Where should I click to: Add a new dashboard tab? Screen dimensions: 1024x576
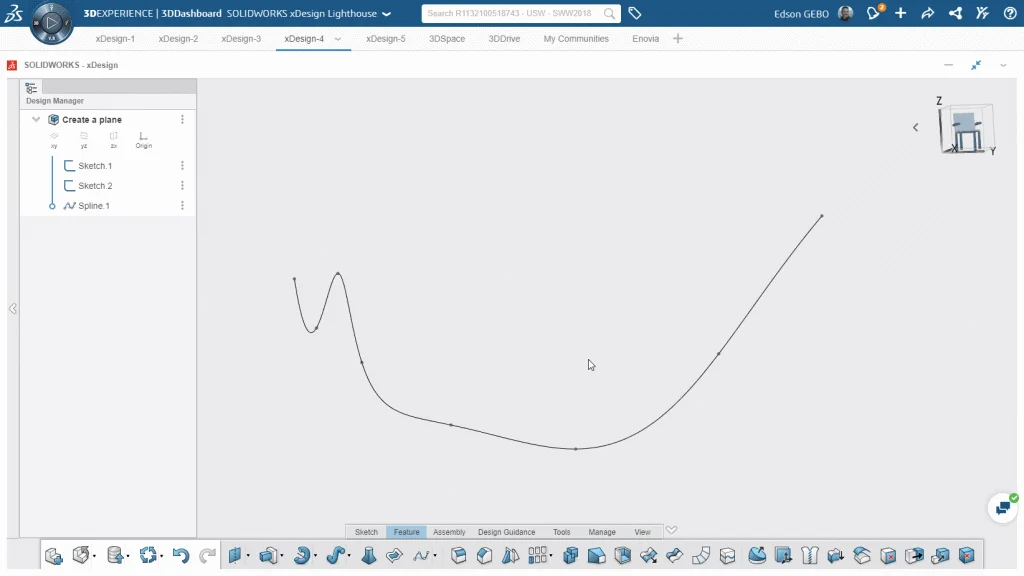(x=678, y=39)
